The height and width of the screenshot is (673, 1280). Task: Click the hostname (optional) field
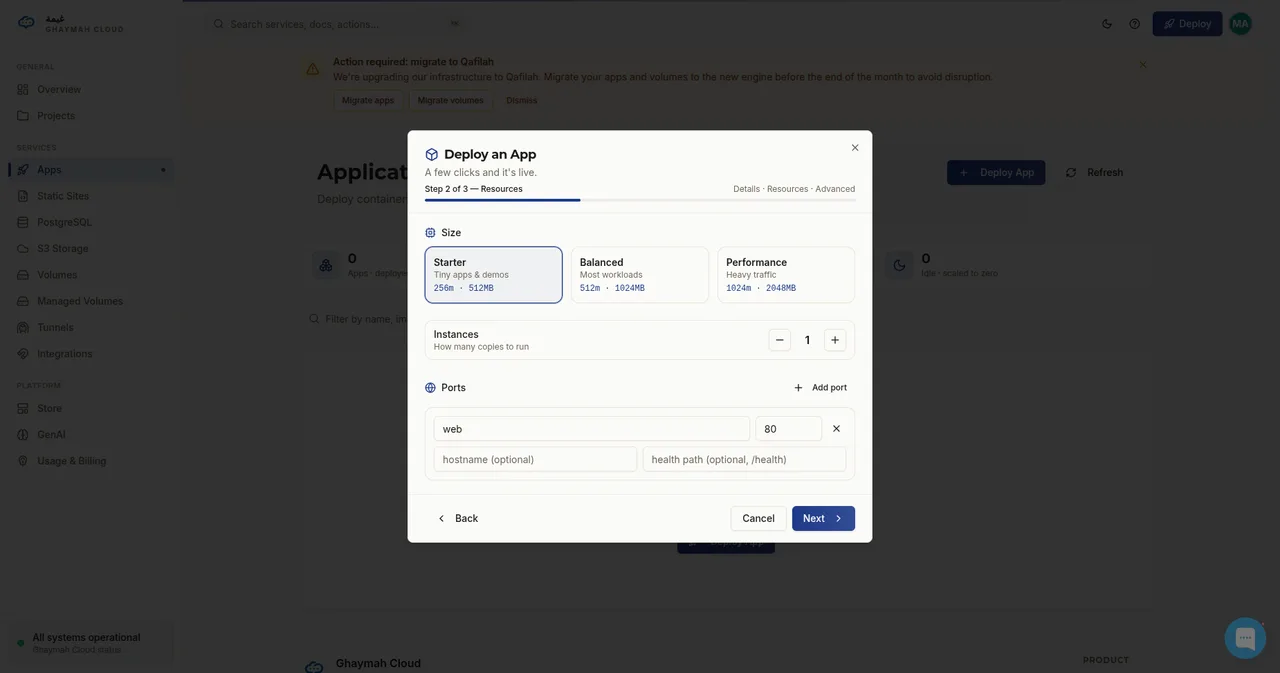pyautogui.click(x=535, y=459)
